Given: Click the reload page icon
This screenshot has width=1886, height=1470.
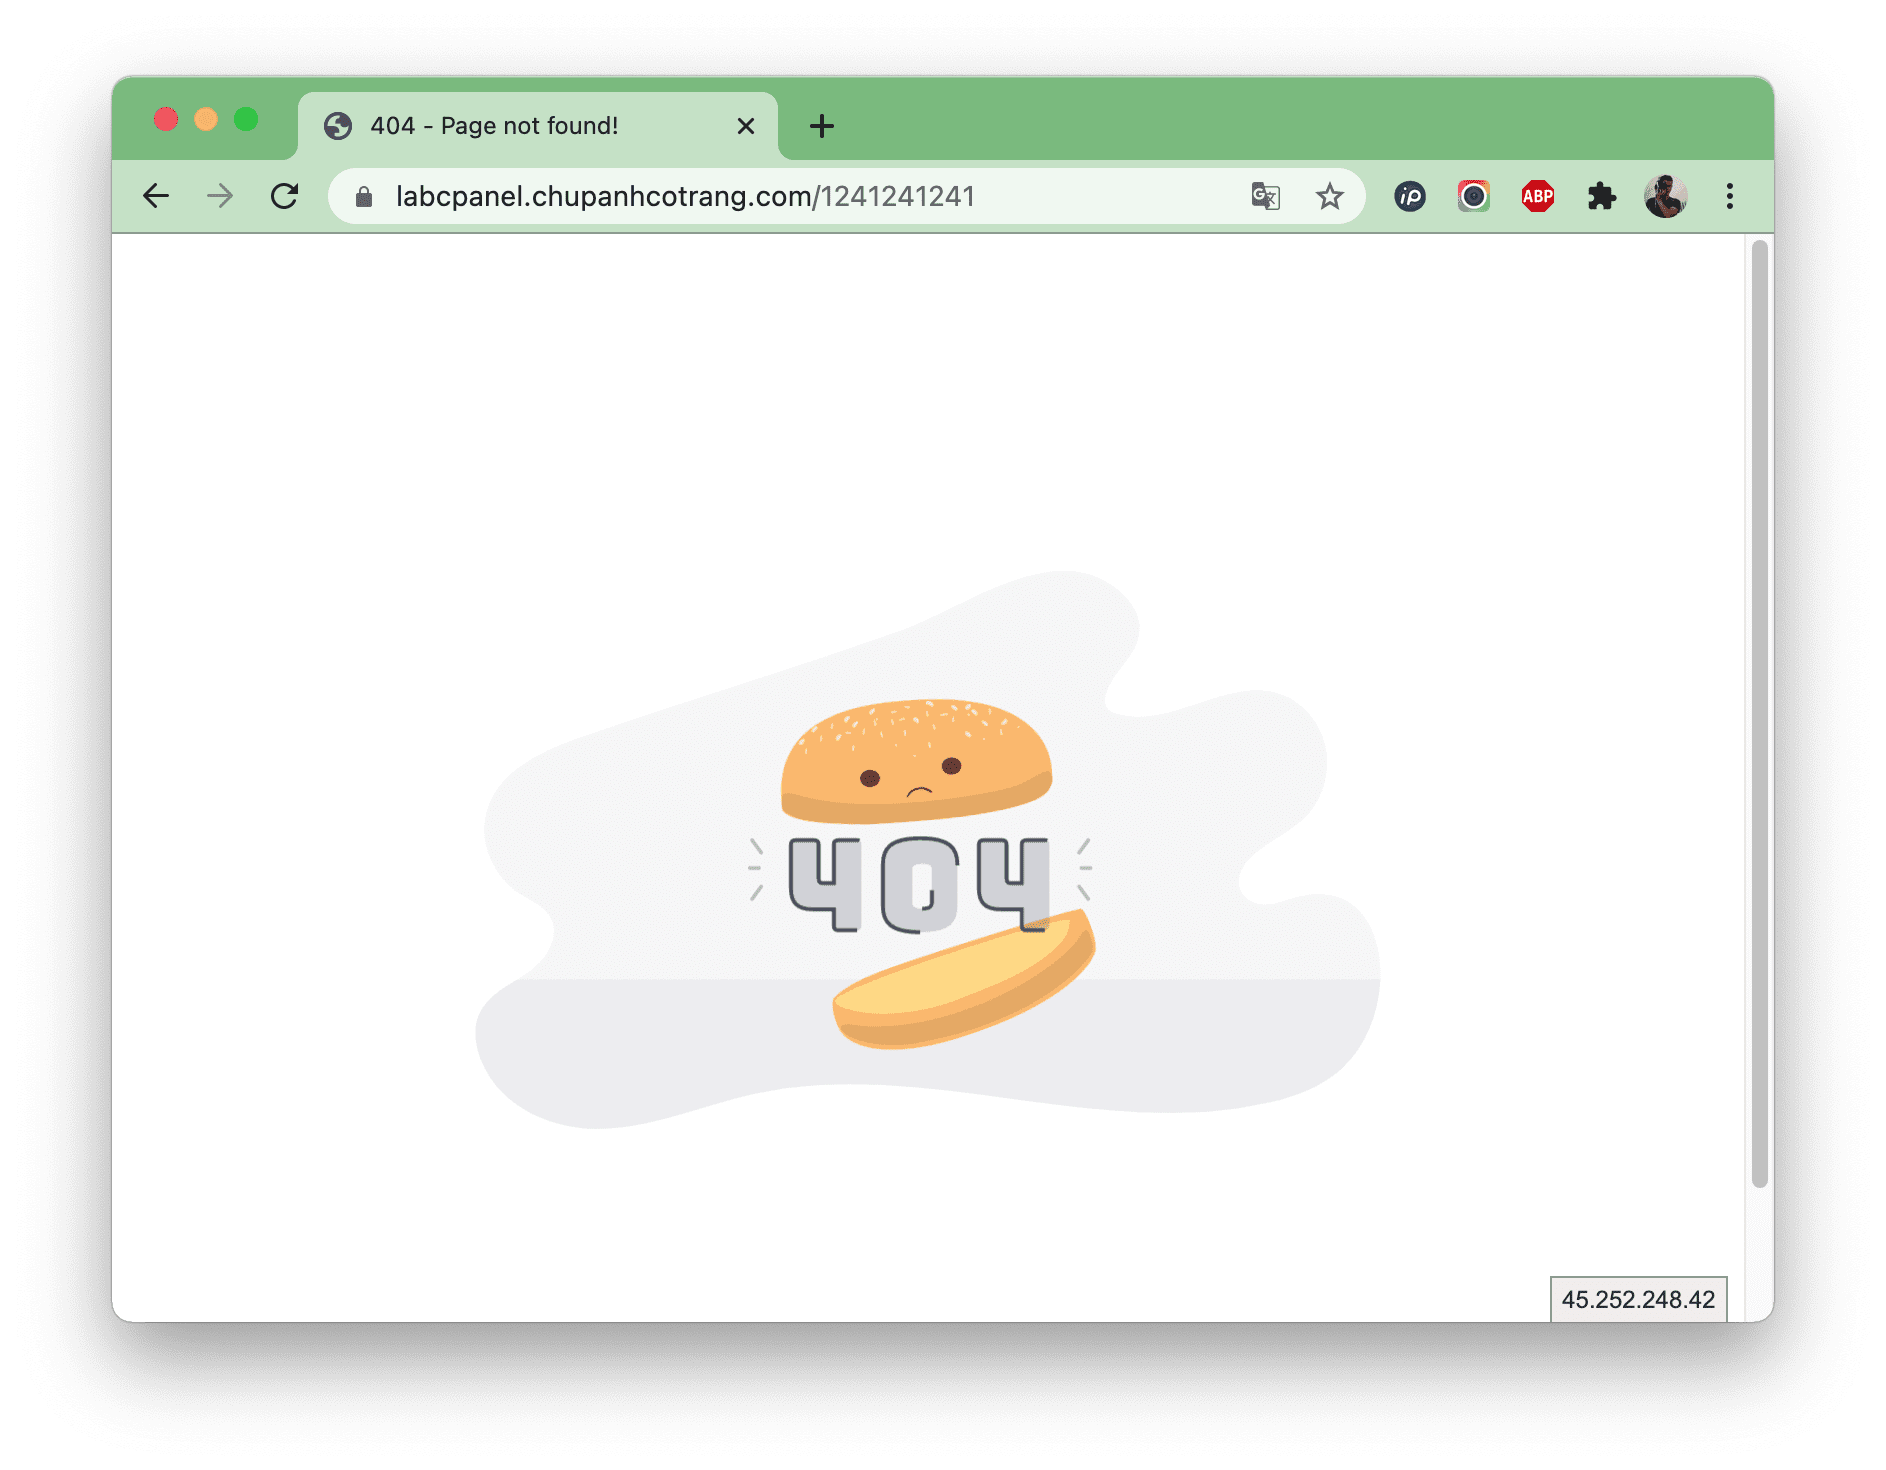Looking at the screenshot, I should click(x=285, y=196).
